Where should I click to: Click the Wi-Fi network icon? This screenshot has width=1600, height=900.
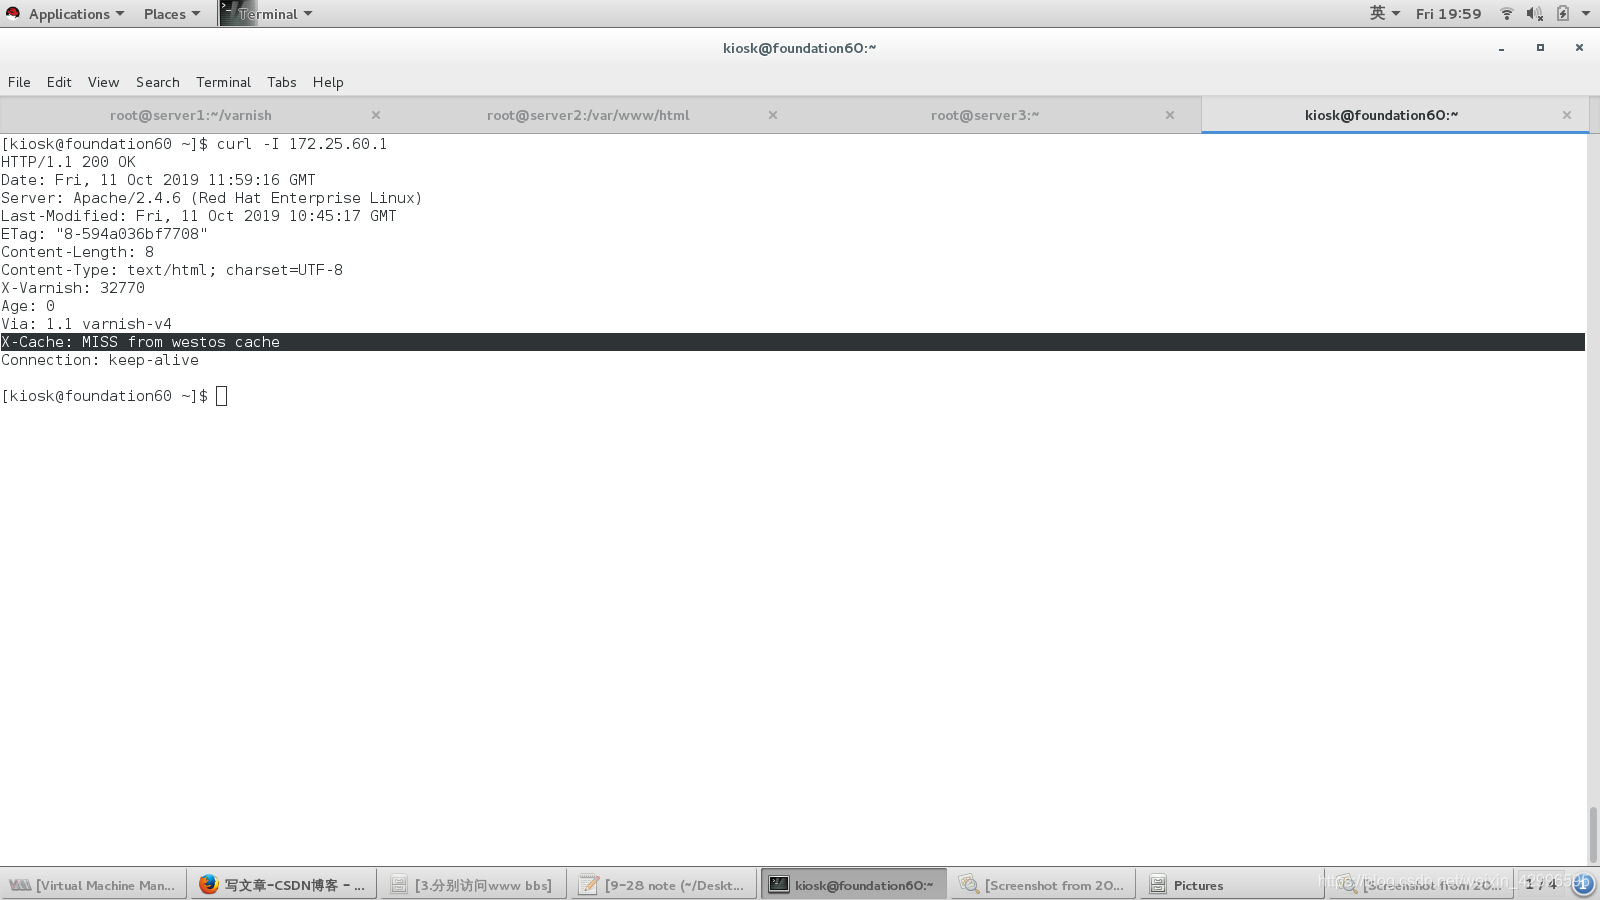click(x=1507, y=14)
